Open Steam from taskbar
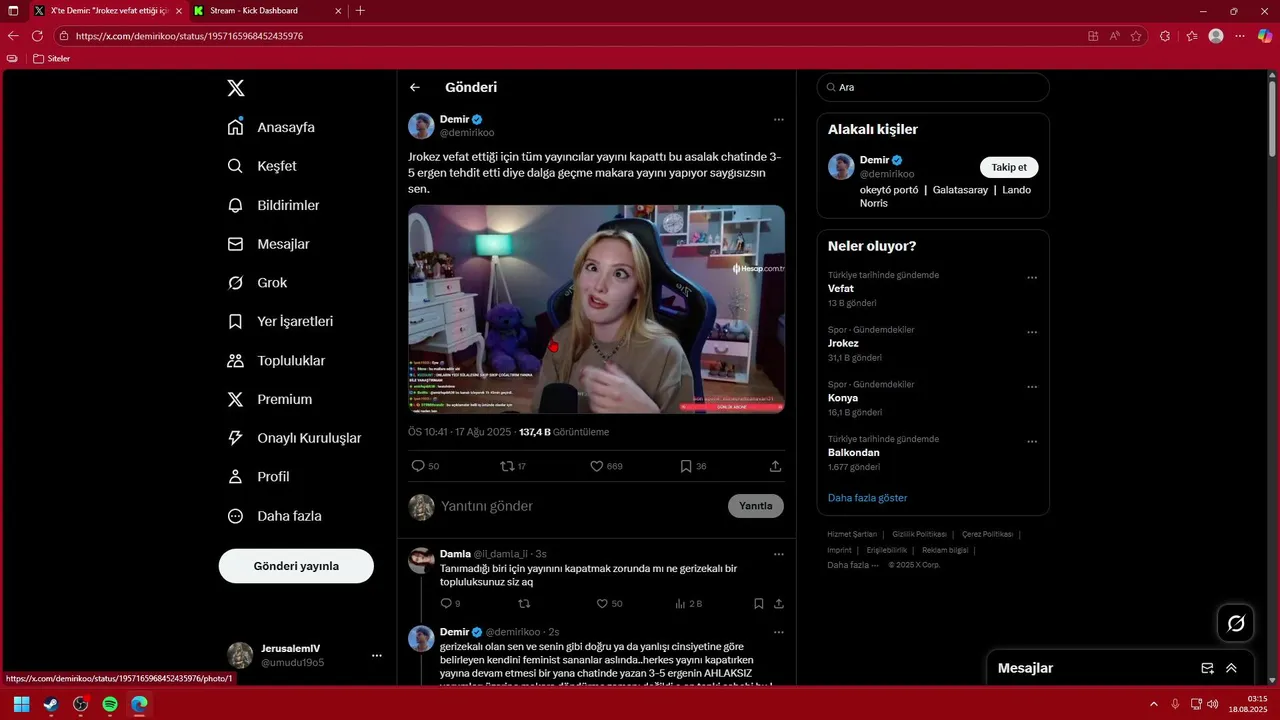 point(50,704)
